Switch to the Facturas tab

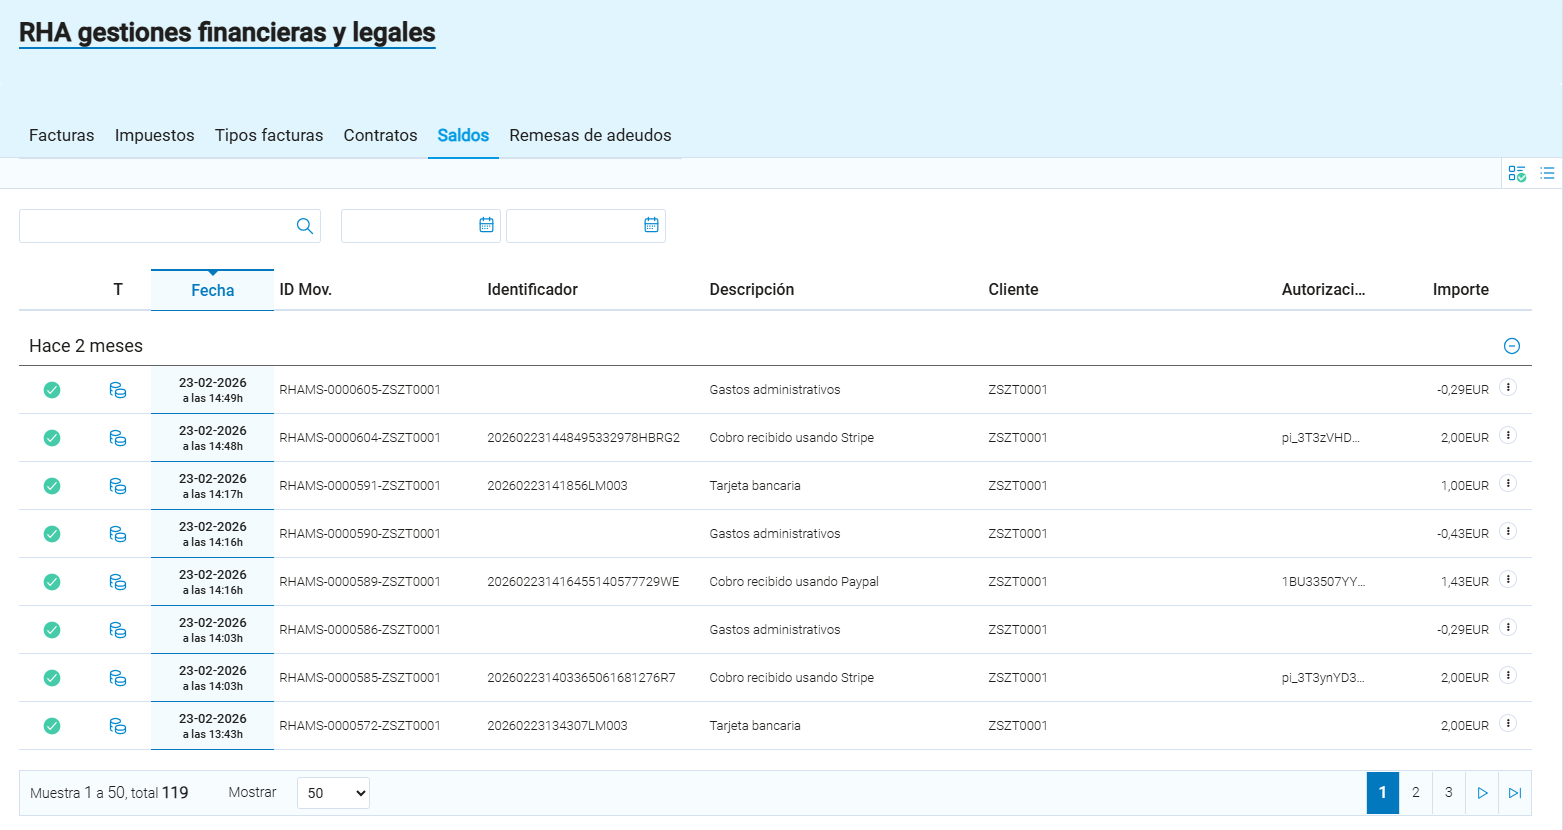click(x=62, y=135)
